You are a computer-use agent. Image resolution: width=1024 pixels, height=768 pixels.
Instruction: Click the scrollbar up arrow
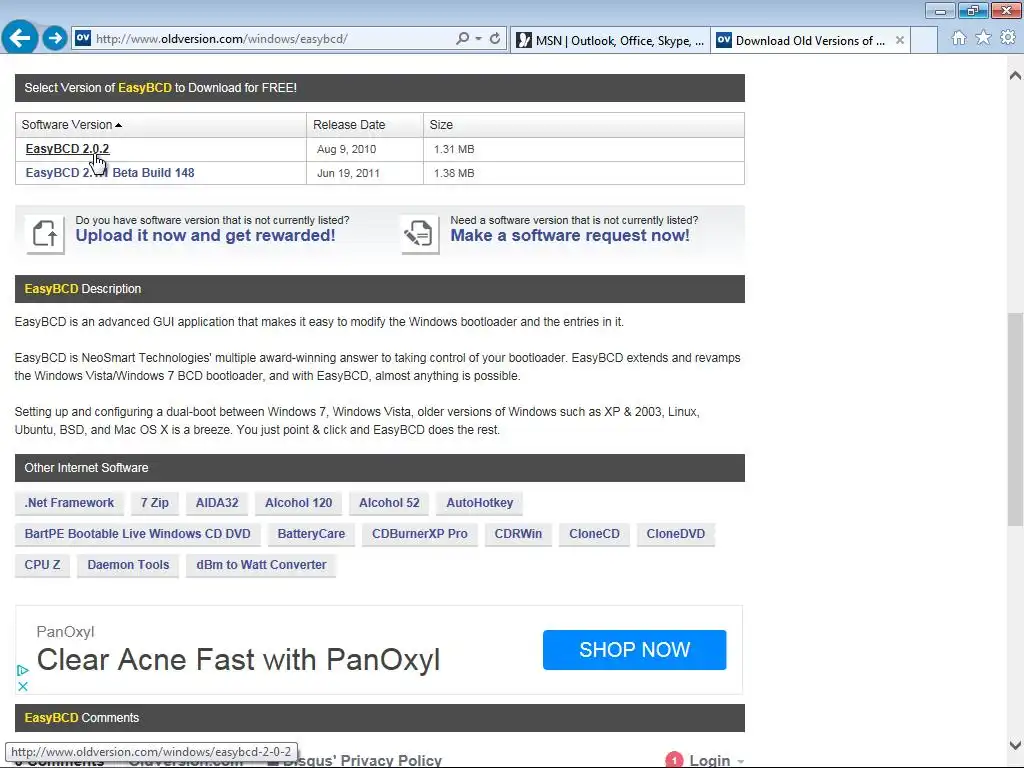pos(1015,75)
